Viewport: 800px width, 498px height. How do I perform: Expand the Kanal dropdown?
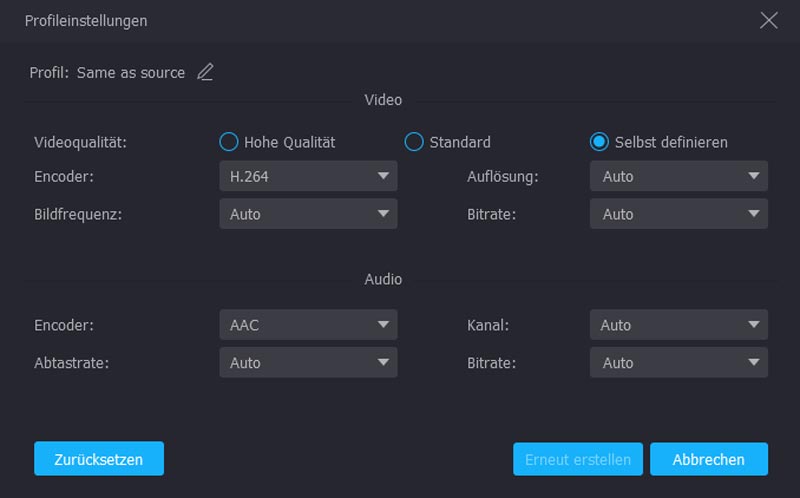point(678,325)
